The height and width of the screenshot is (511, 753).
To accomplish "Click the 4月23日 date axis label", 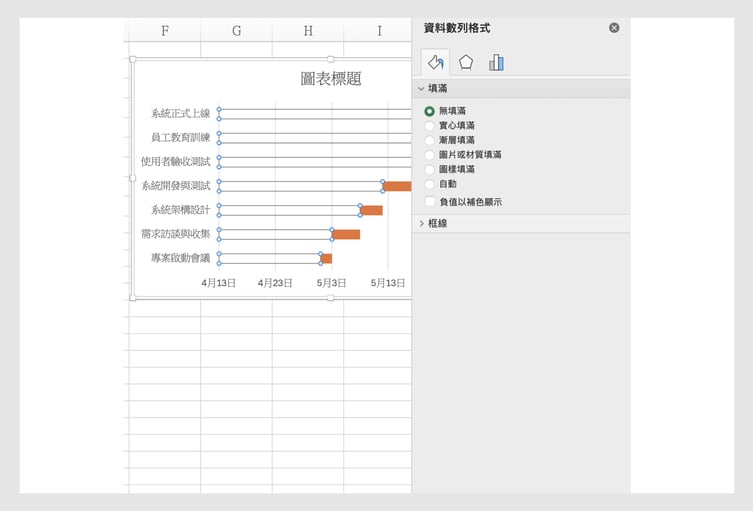I will click(275, 283).
